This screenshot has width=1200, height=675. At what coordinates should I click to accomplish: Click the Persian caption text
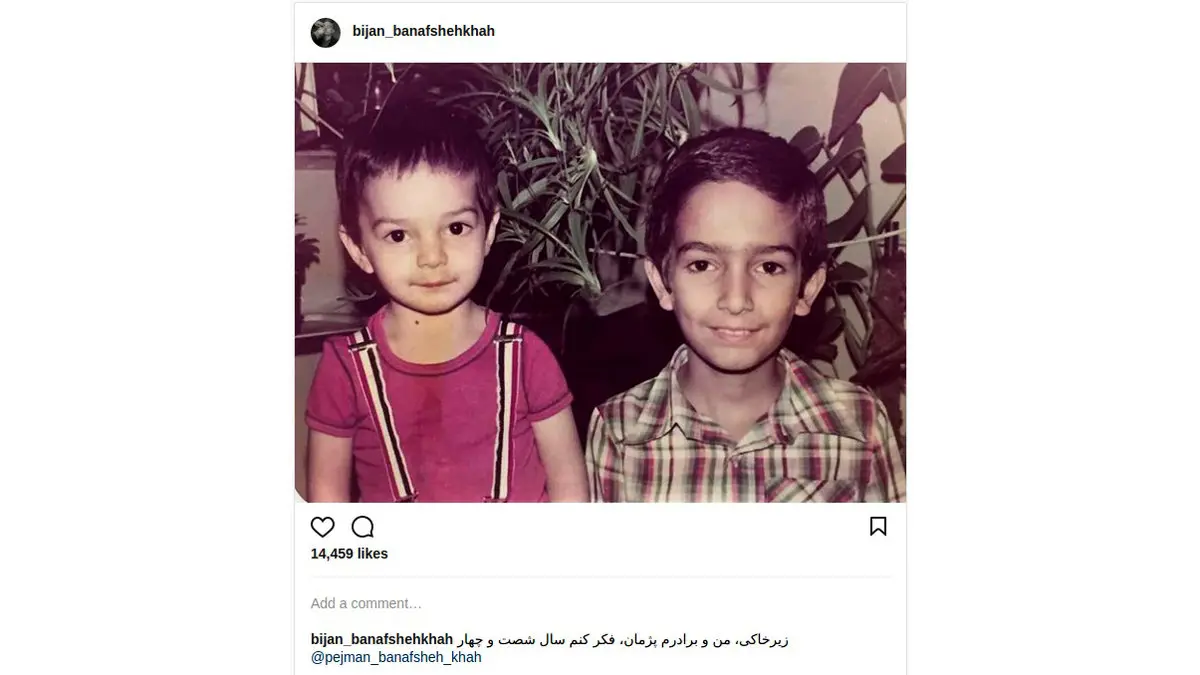[x=623, y=639]
